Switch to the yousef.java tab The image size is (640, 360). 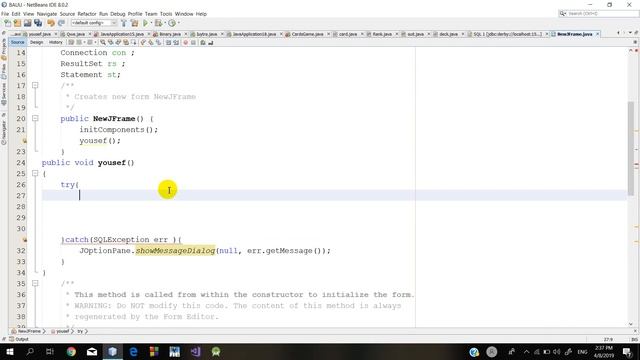click(40, 34)
